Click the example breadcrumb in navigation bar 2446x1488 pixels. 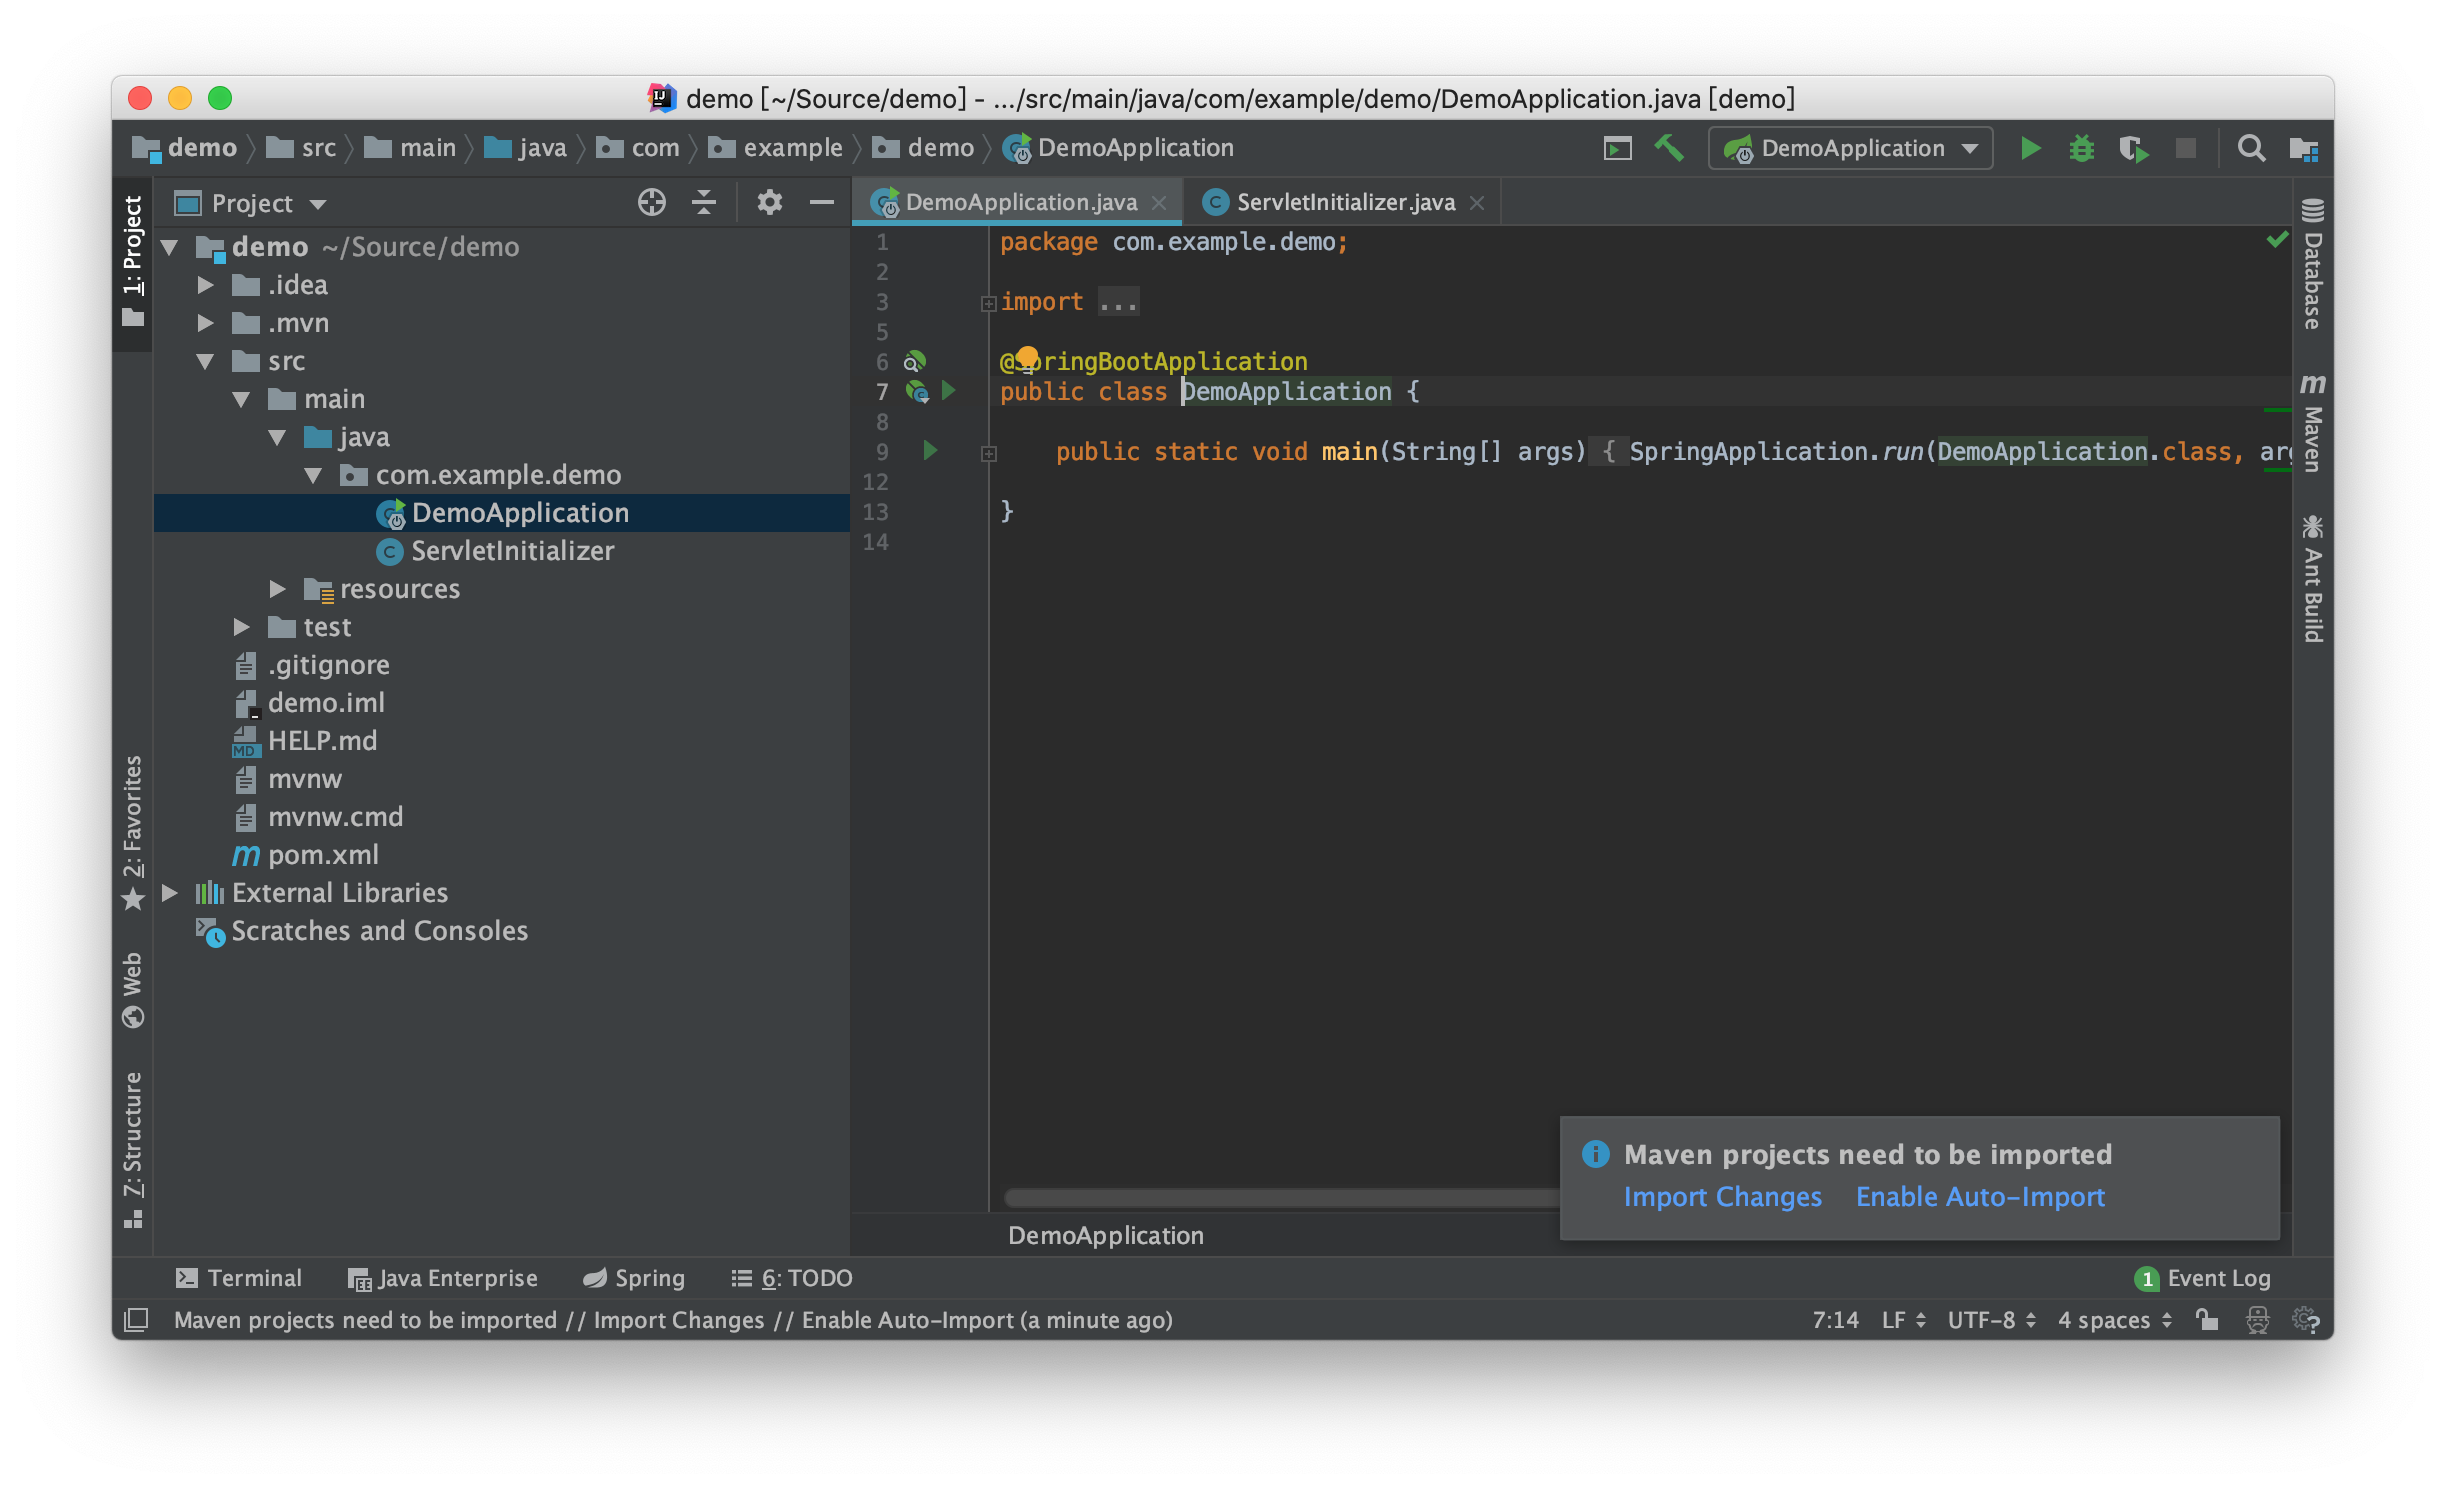click(776, 148)
